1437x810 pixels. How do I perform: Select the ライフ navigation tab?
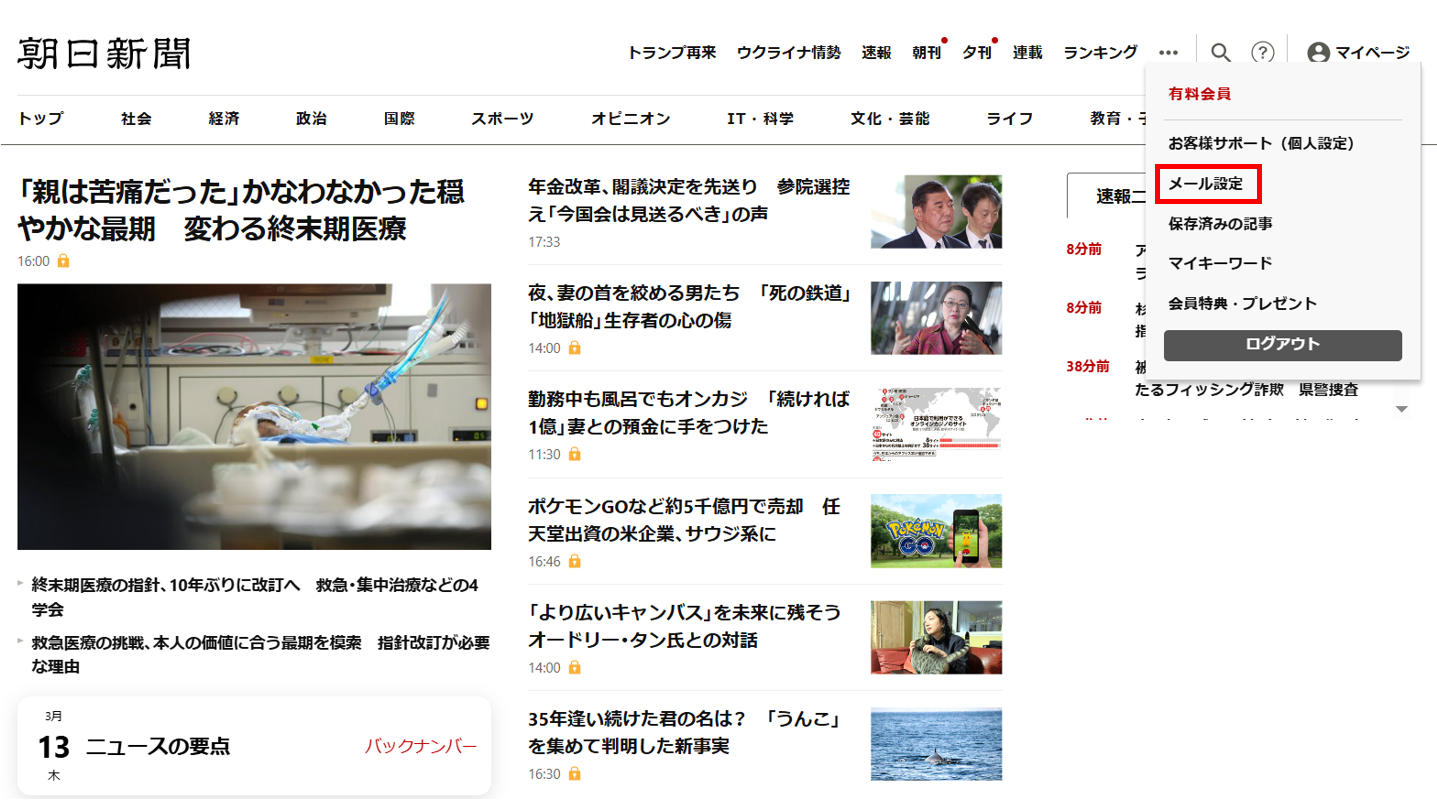click(1010, 118)
